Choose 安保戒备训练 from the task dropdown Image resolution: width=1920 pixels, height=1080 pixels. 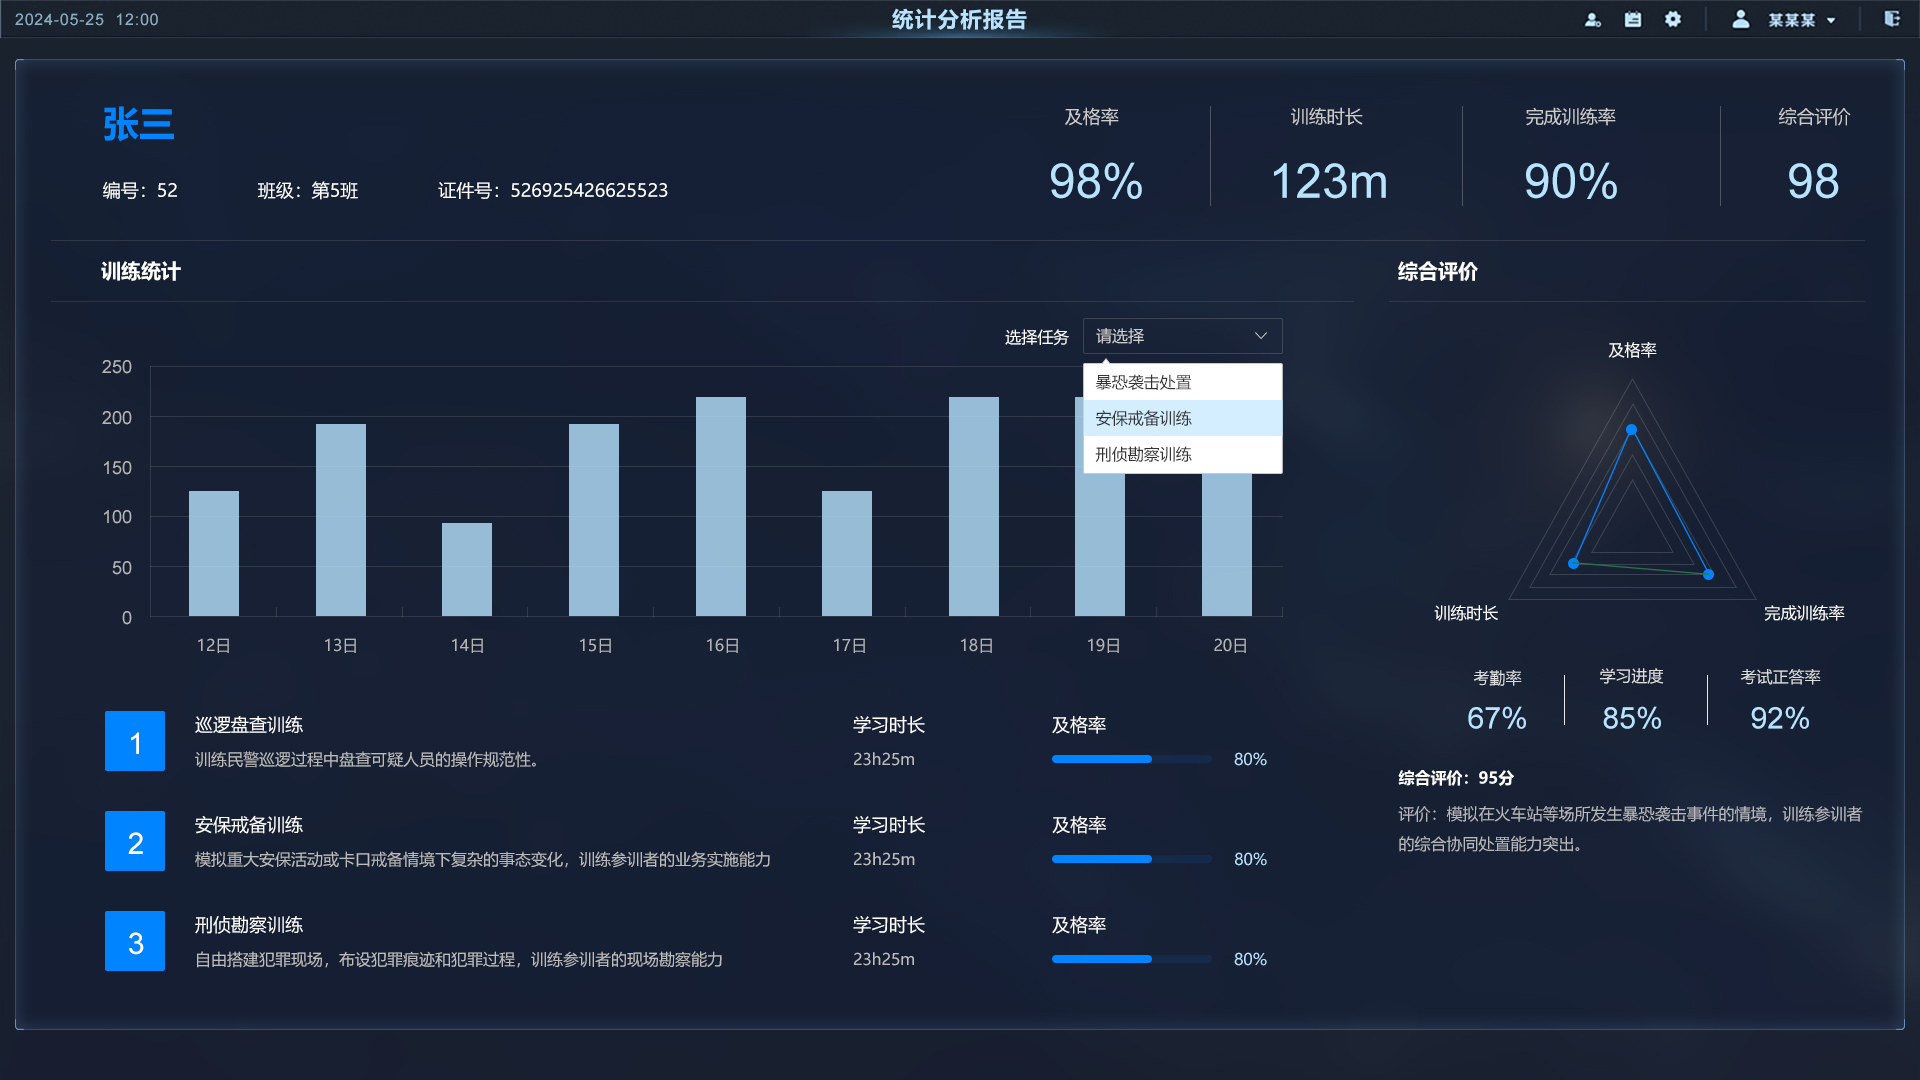(x=1141, y=418)
